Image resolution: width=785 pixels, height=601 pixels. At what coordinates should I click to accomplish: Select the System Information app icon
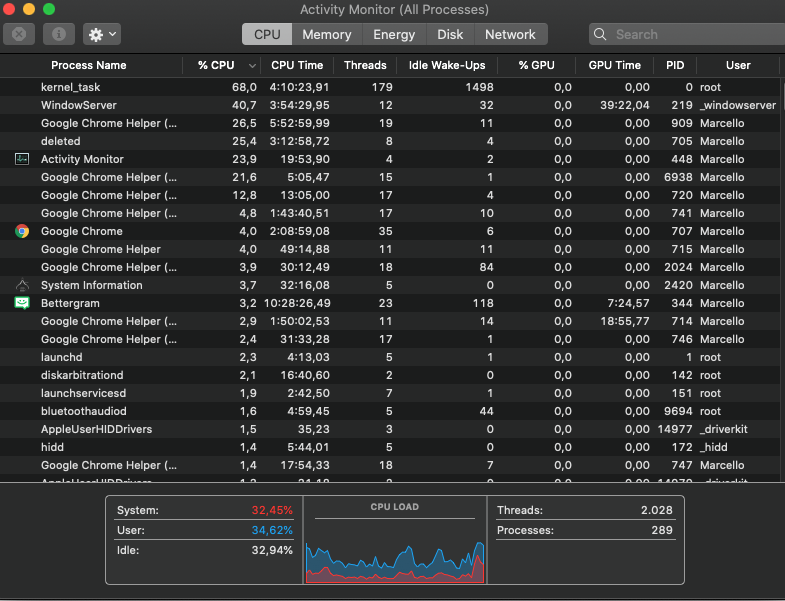[x=22, y=285]
